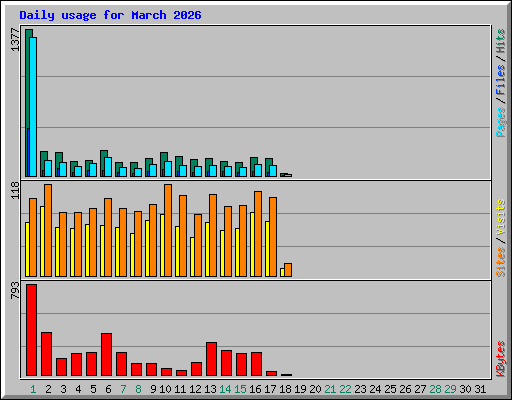Image resolution: width=512 pixels, height=400 pixels.
Task: Click day label 25 on the x-axis
Action: coord(390,389)
